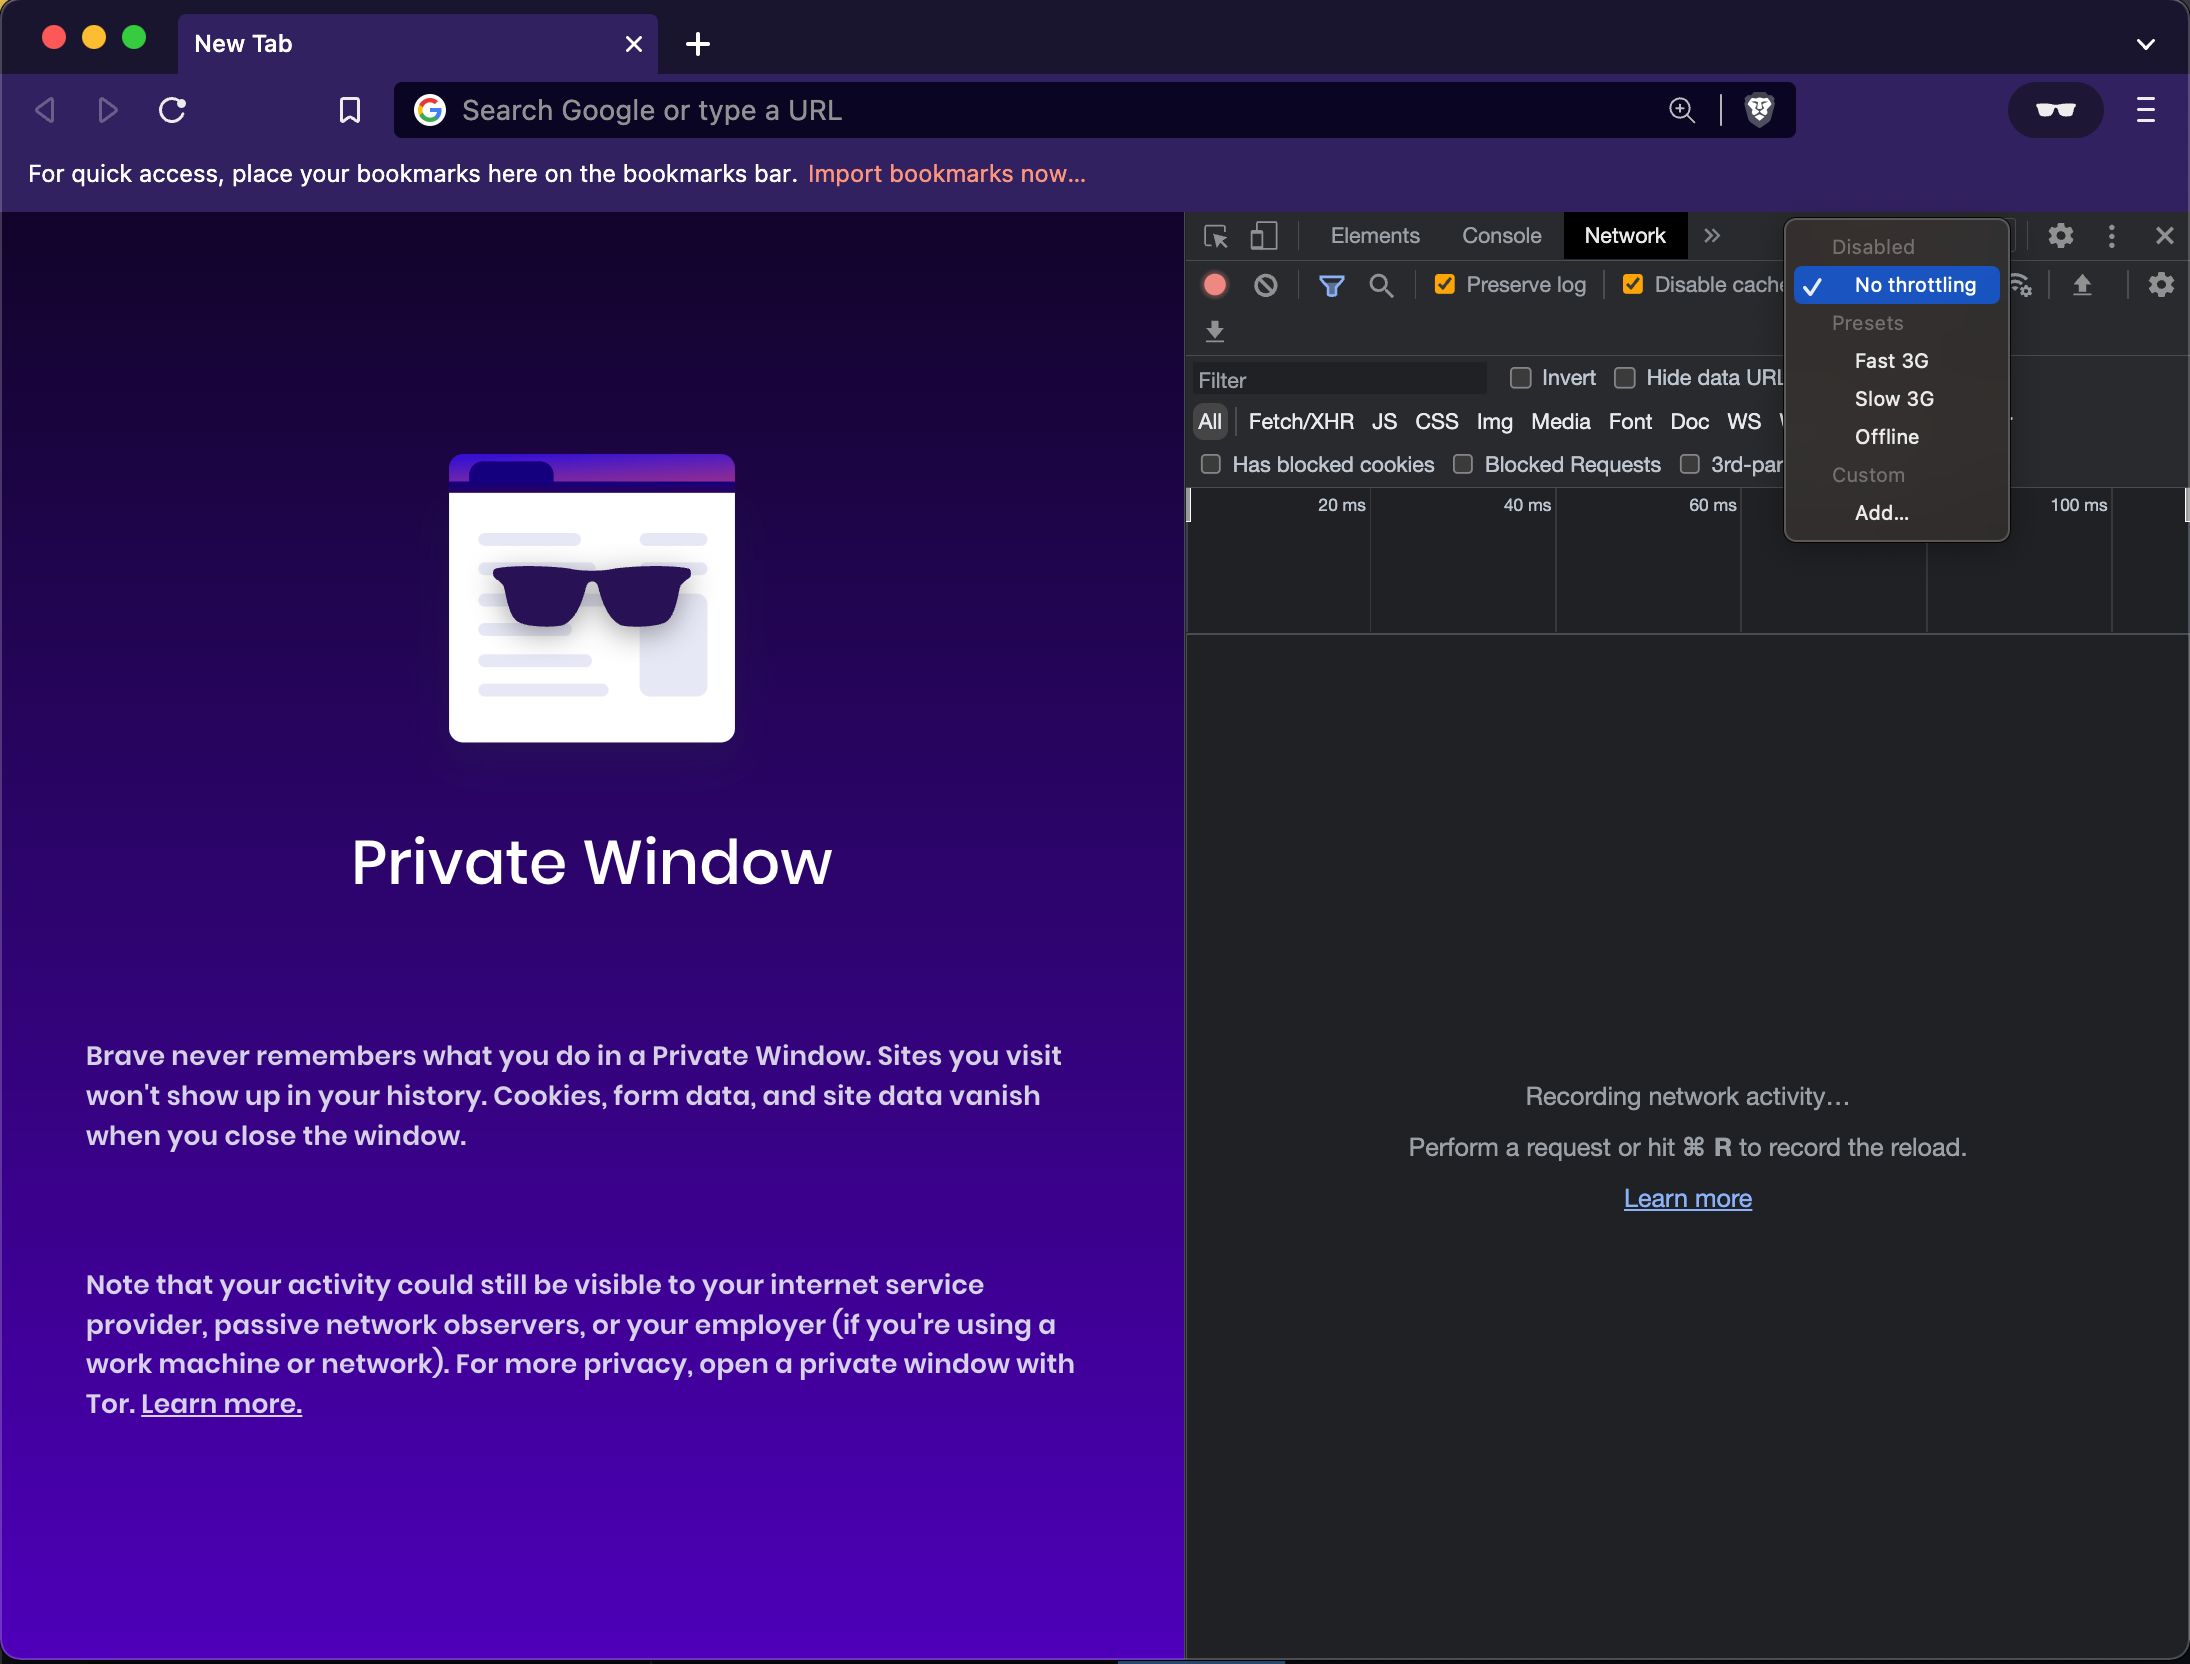Open a new tab with plus button
The width and height of the screenshot is (2190, 1664).
click(698, 44)
